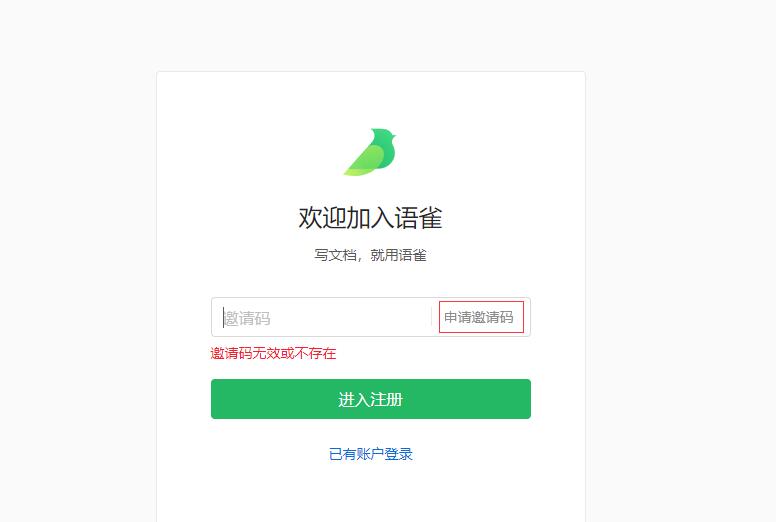Click the green Yuque bird logo
Screen dimensions: 776x522
(x=370, y=152)
